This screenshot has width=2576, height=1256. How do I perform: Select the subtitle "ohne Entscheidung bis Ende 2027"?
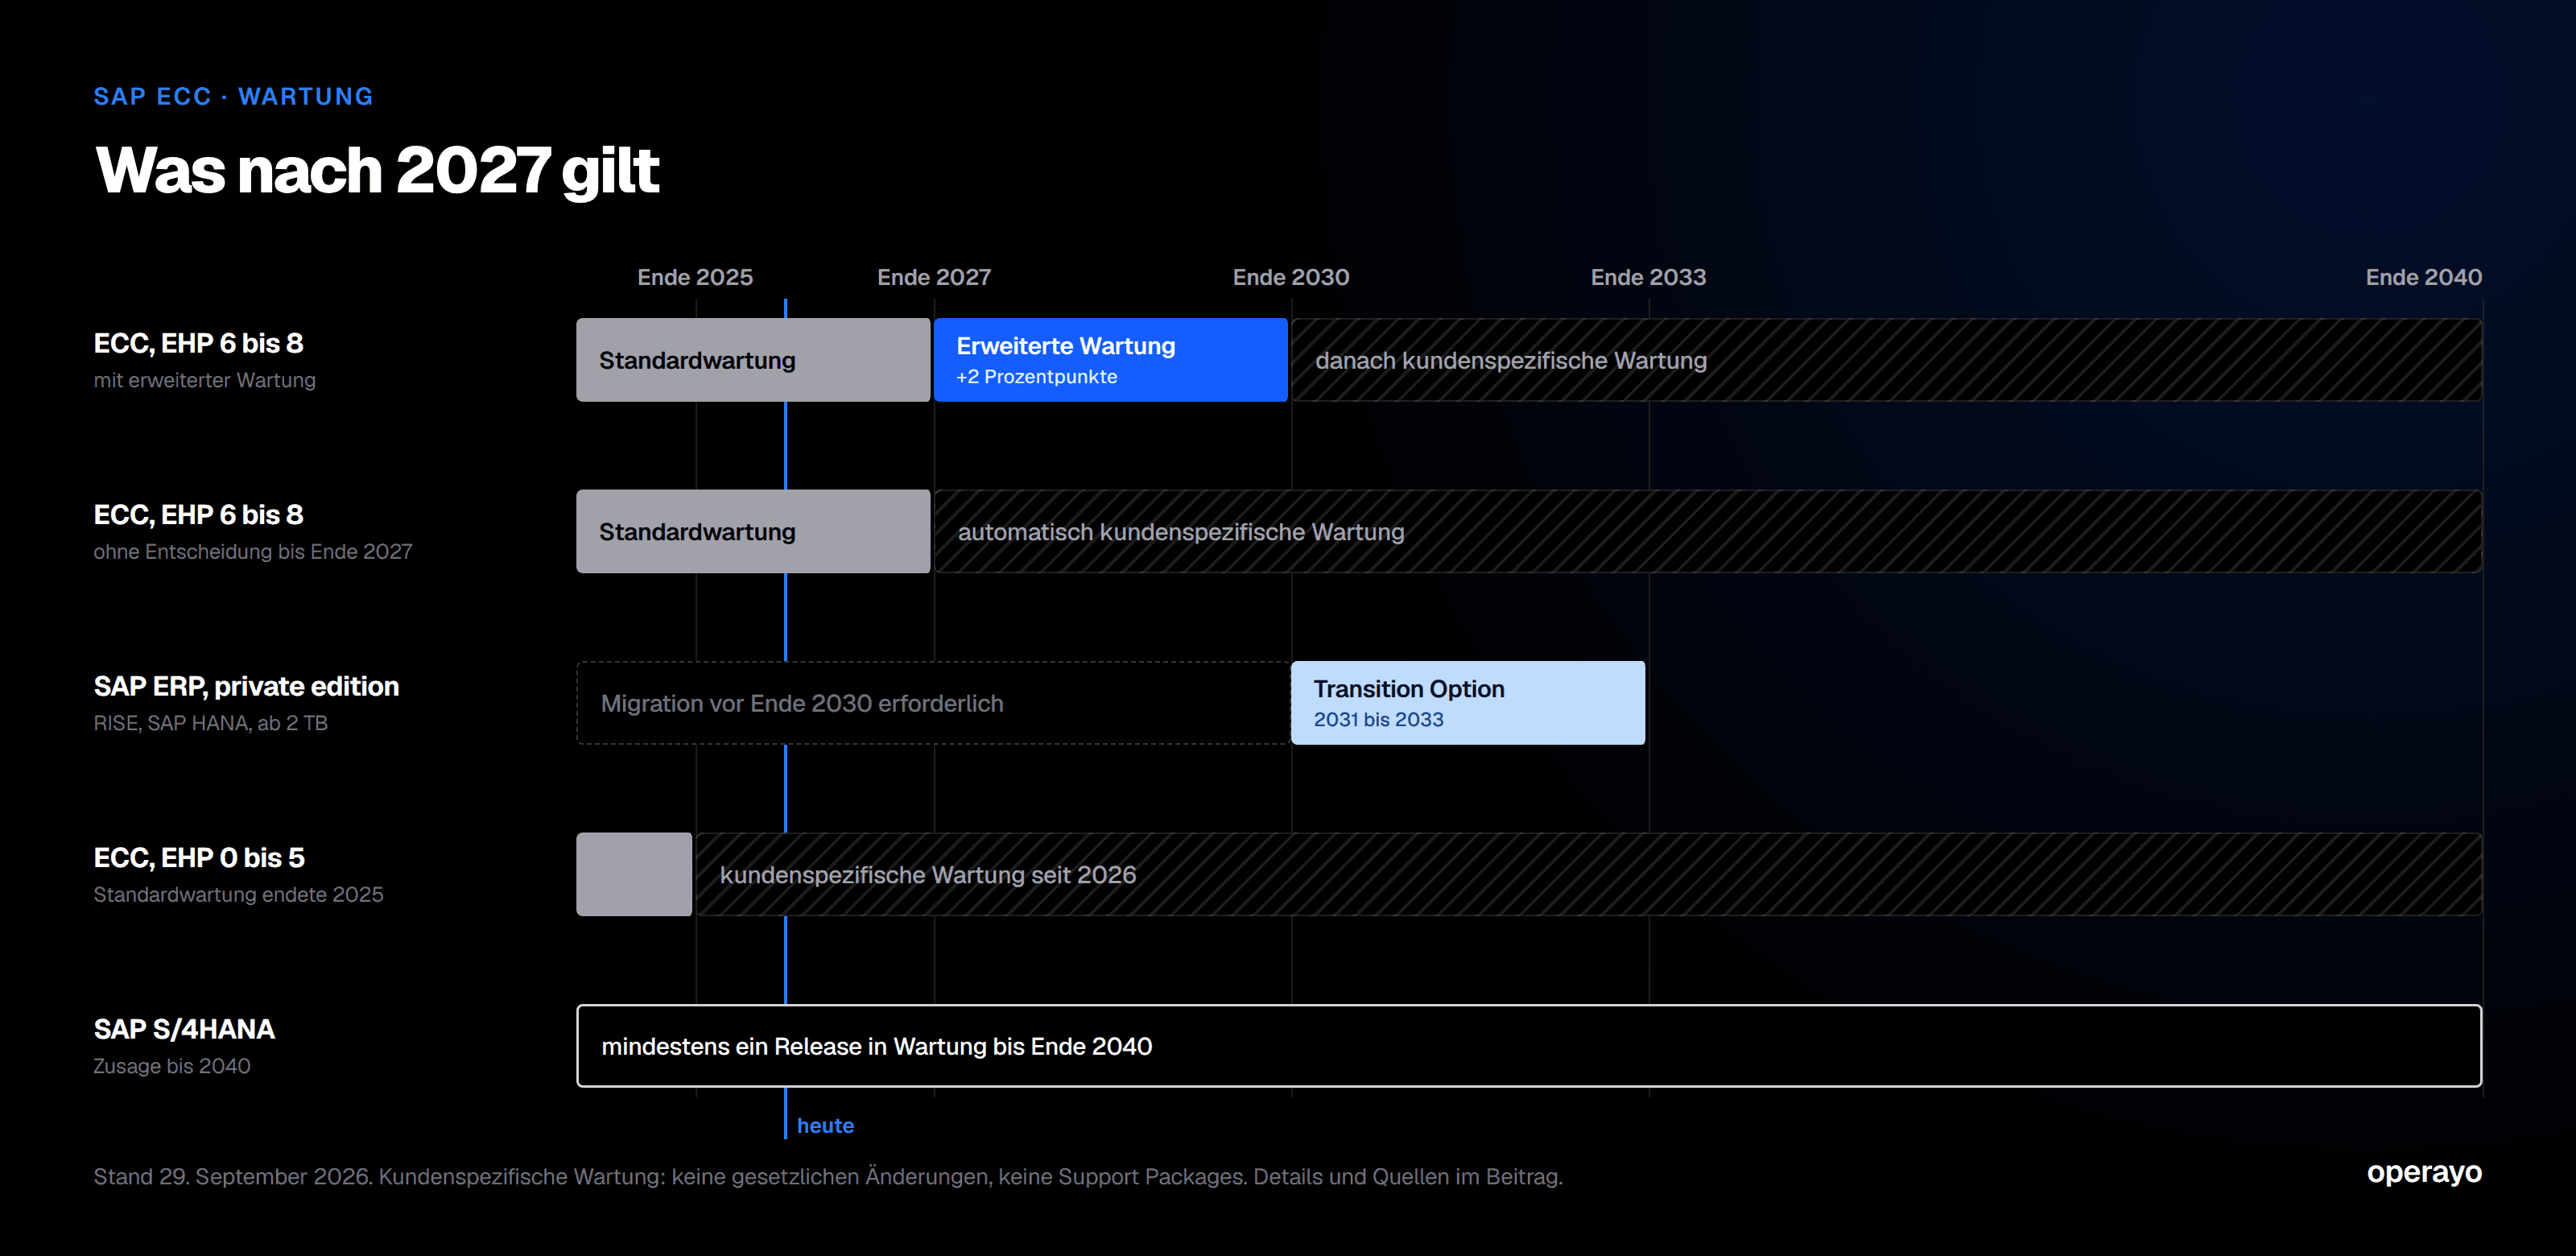[x=252, y=551]
